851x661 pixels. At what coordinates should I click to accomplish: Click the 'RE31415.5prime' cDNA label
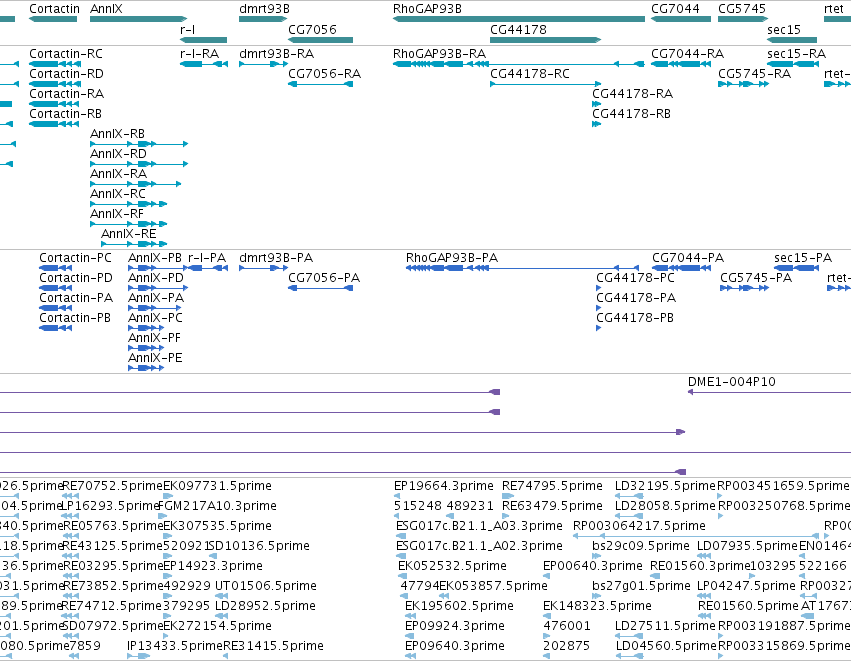coord(274,646)
